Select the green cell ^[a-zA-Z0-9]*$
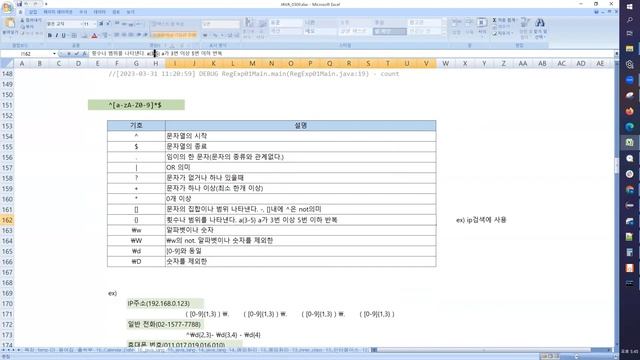The width and height of the screenshot is (640, 360). (136, 105)
